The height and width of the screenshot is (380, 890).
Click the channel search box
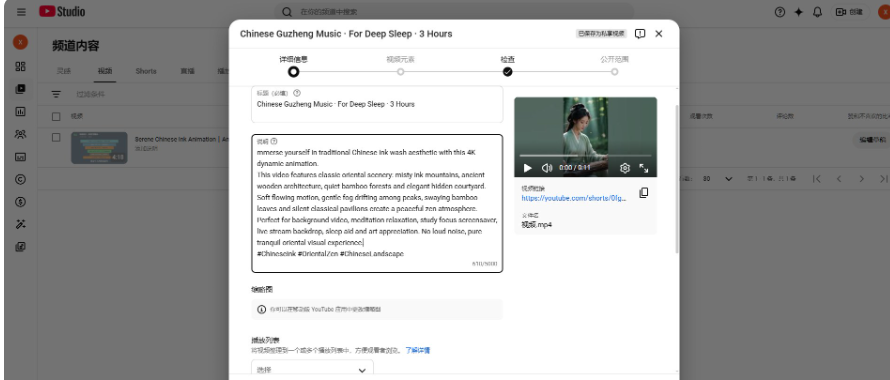[454, 11]
